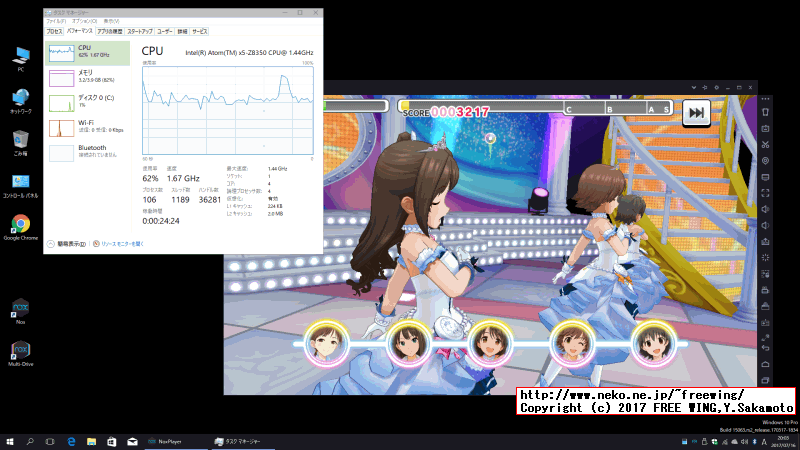Image resolution: width=800 pixels, height=450 pixels.
Task: Open the アプリの履歴 (App history) tab
Action: point(110,32)
